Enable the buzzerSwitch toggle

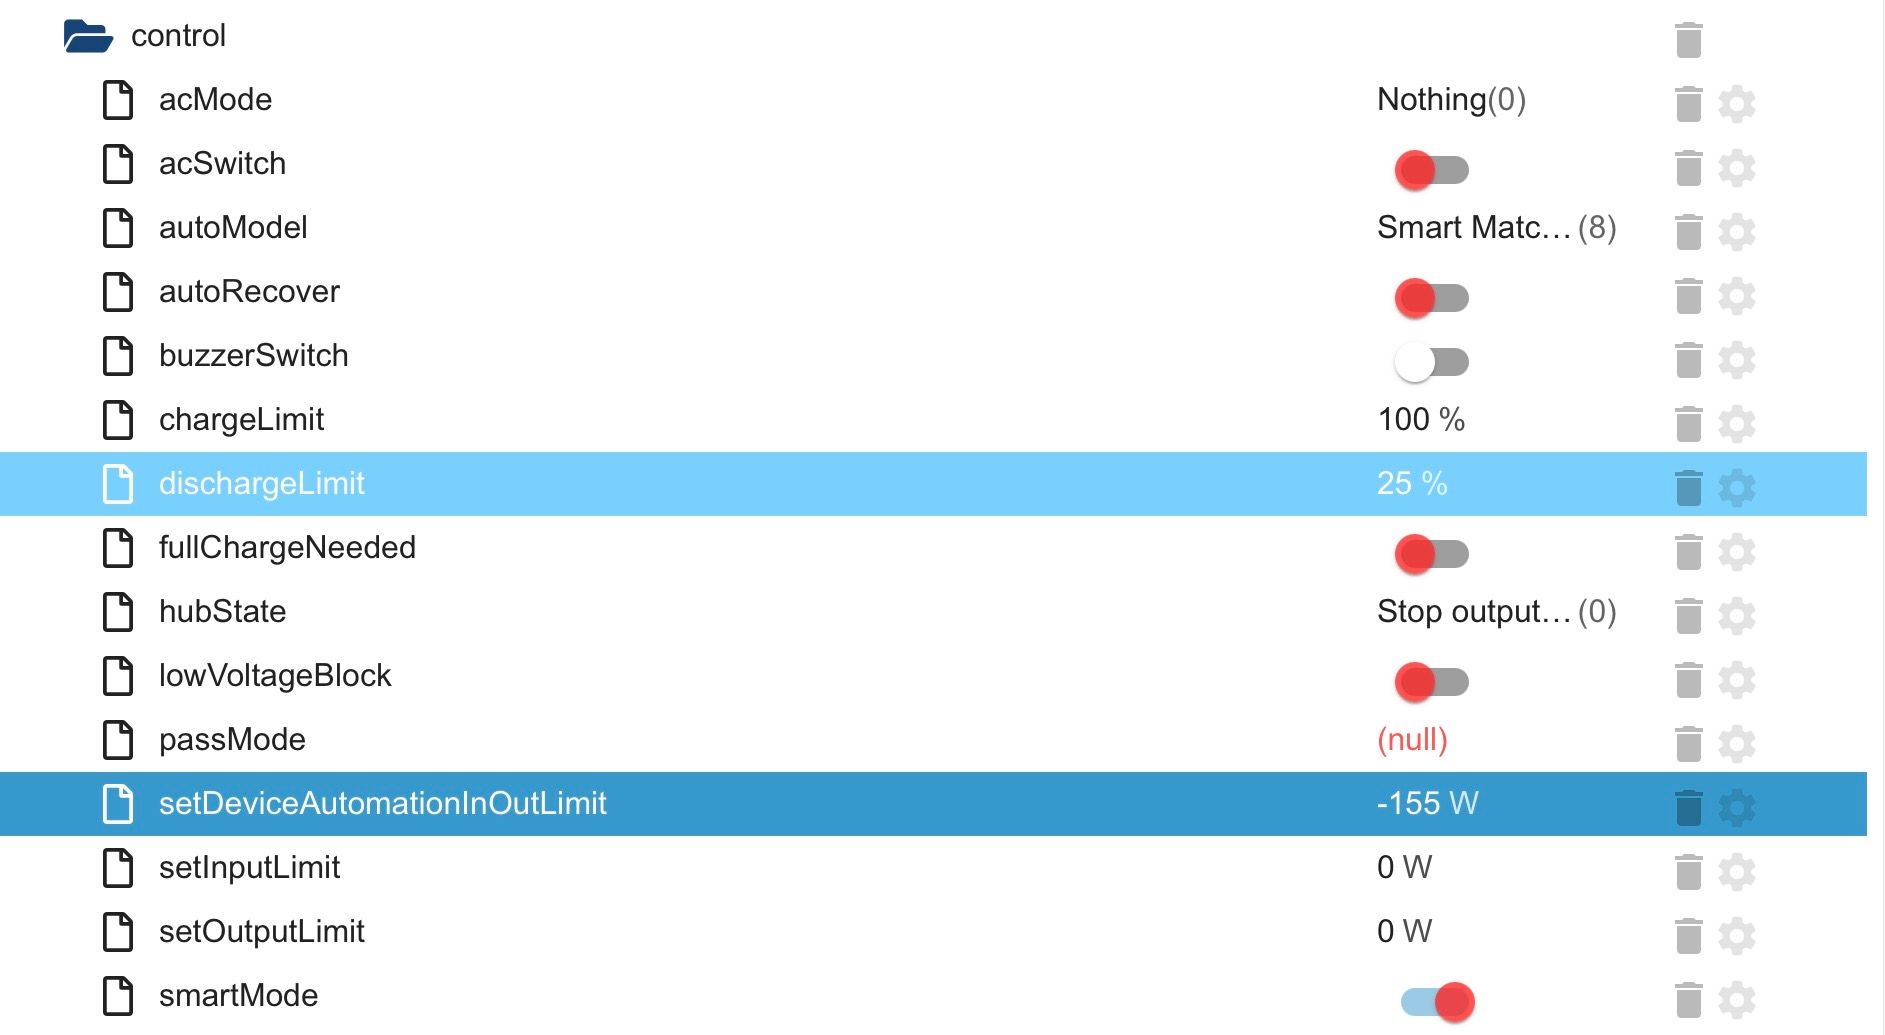(x=1431, y=361)
